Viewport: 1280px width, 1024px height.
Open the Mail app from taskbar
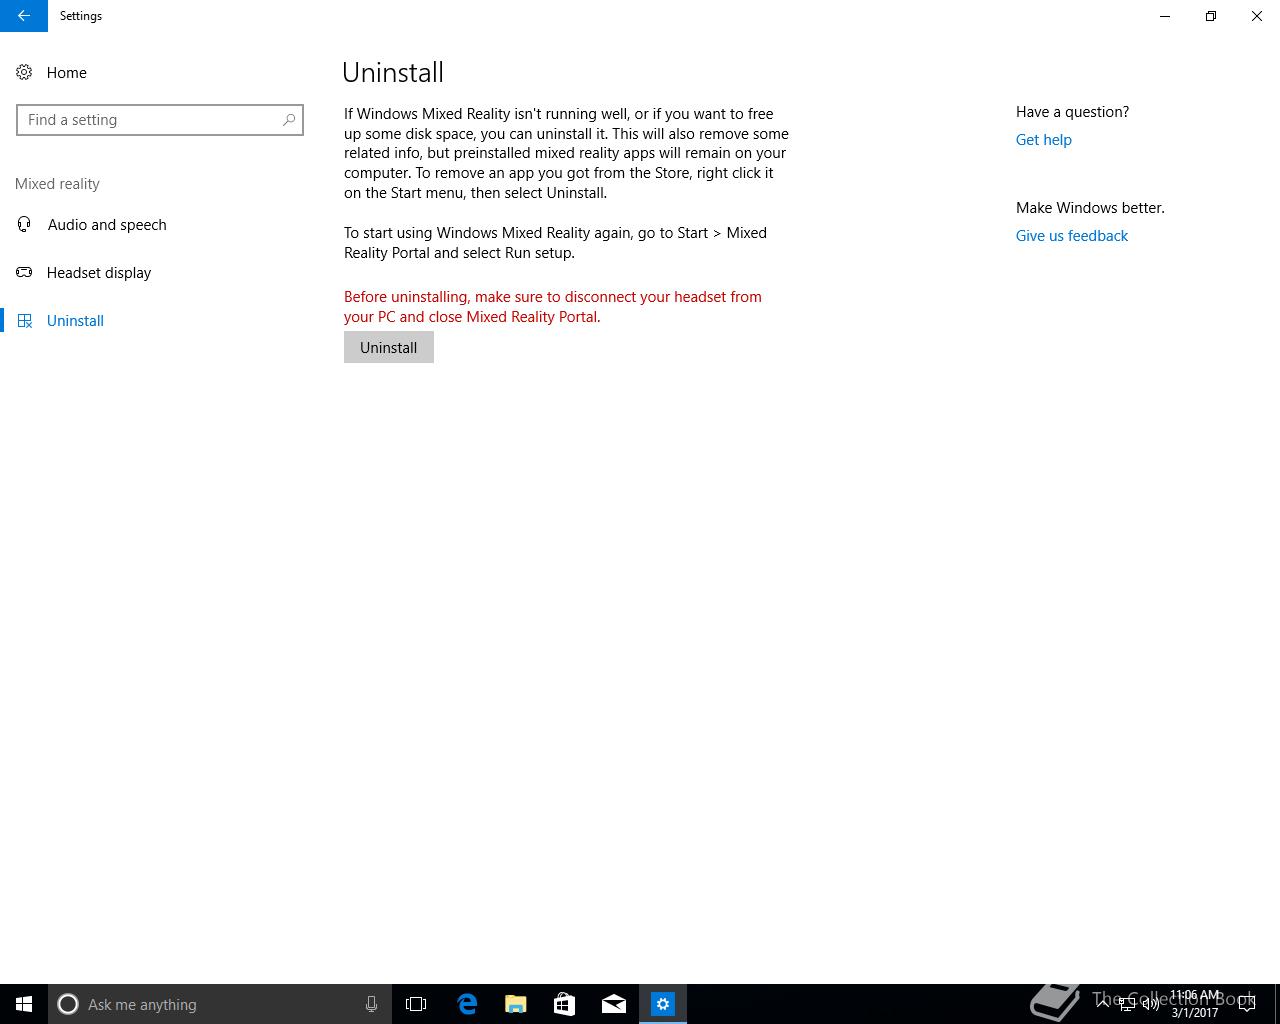(614, 1004)
